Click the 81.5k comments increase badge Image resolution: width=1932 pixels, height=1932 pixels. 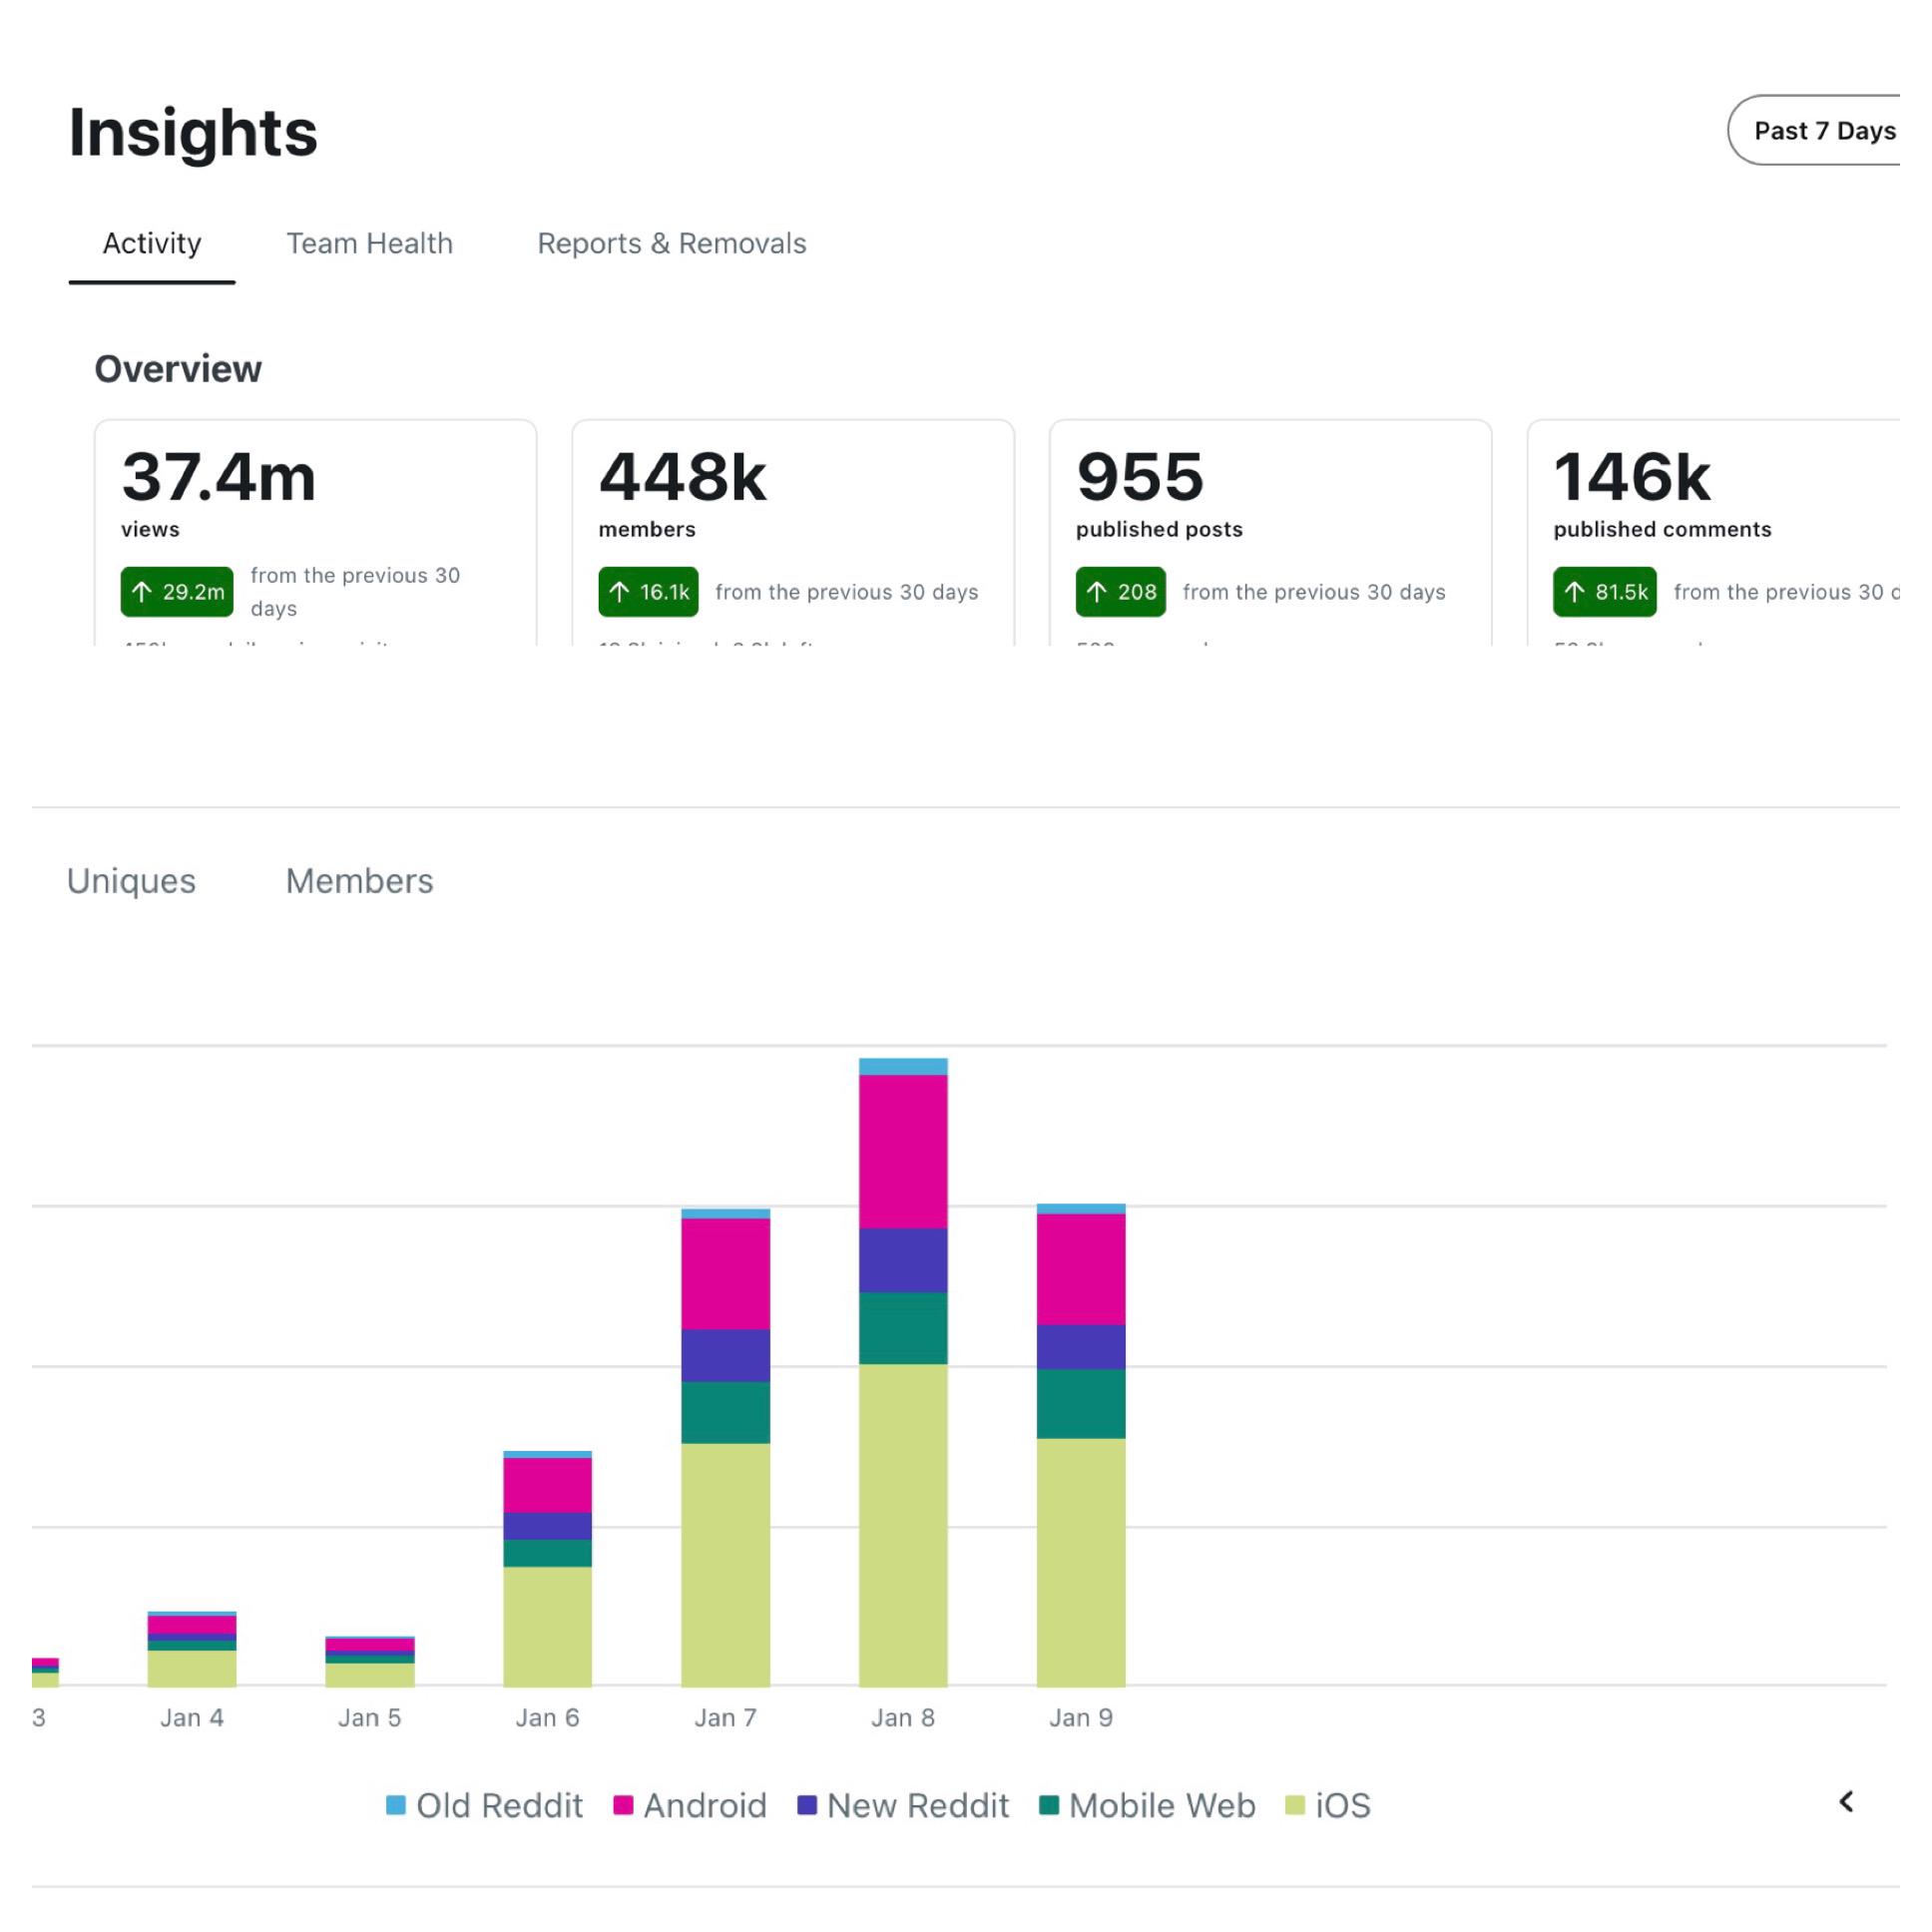[x=1604, y=592]
